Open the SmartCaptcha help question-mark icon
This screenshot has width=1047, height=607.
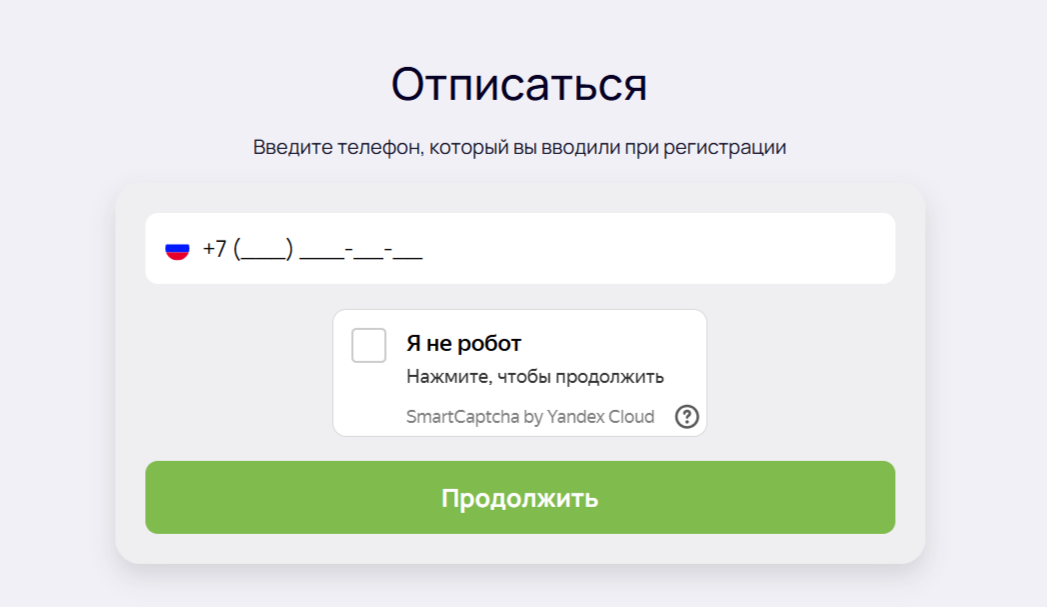pyautogui.click(x=686, y=417)
